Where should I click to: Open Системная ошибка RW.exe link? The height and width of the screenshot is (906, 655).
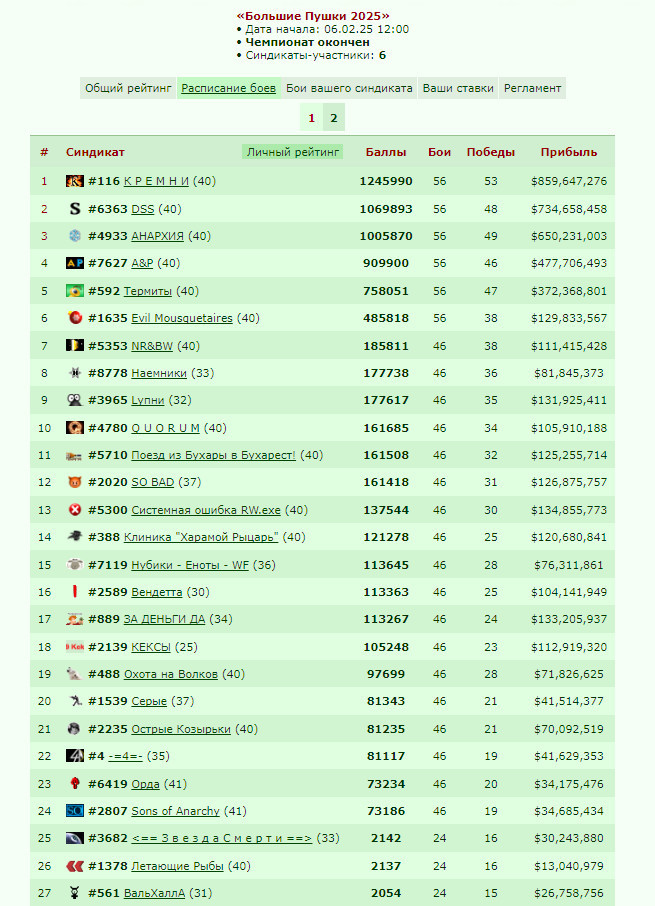(206, 510)
